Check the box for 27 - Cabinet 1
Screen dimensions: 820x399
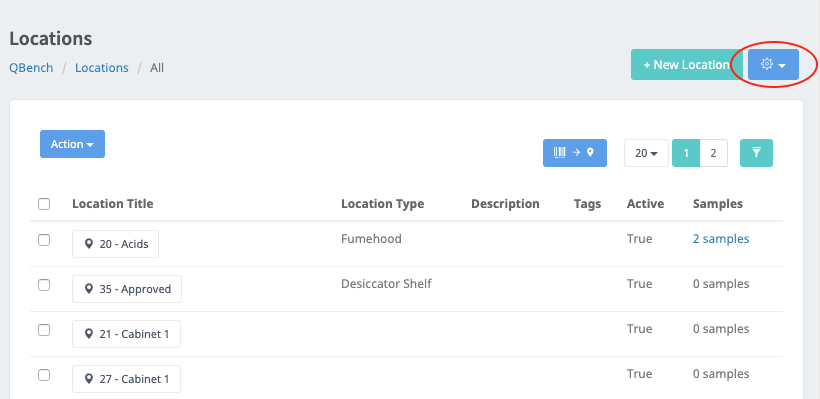(x=44, y=375)
